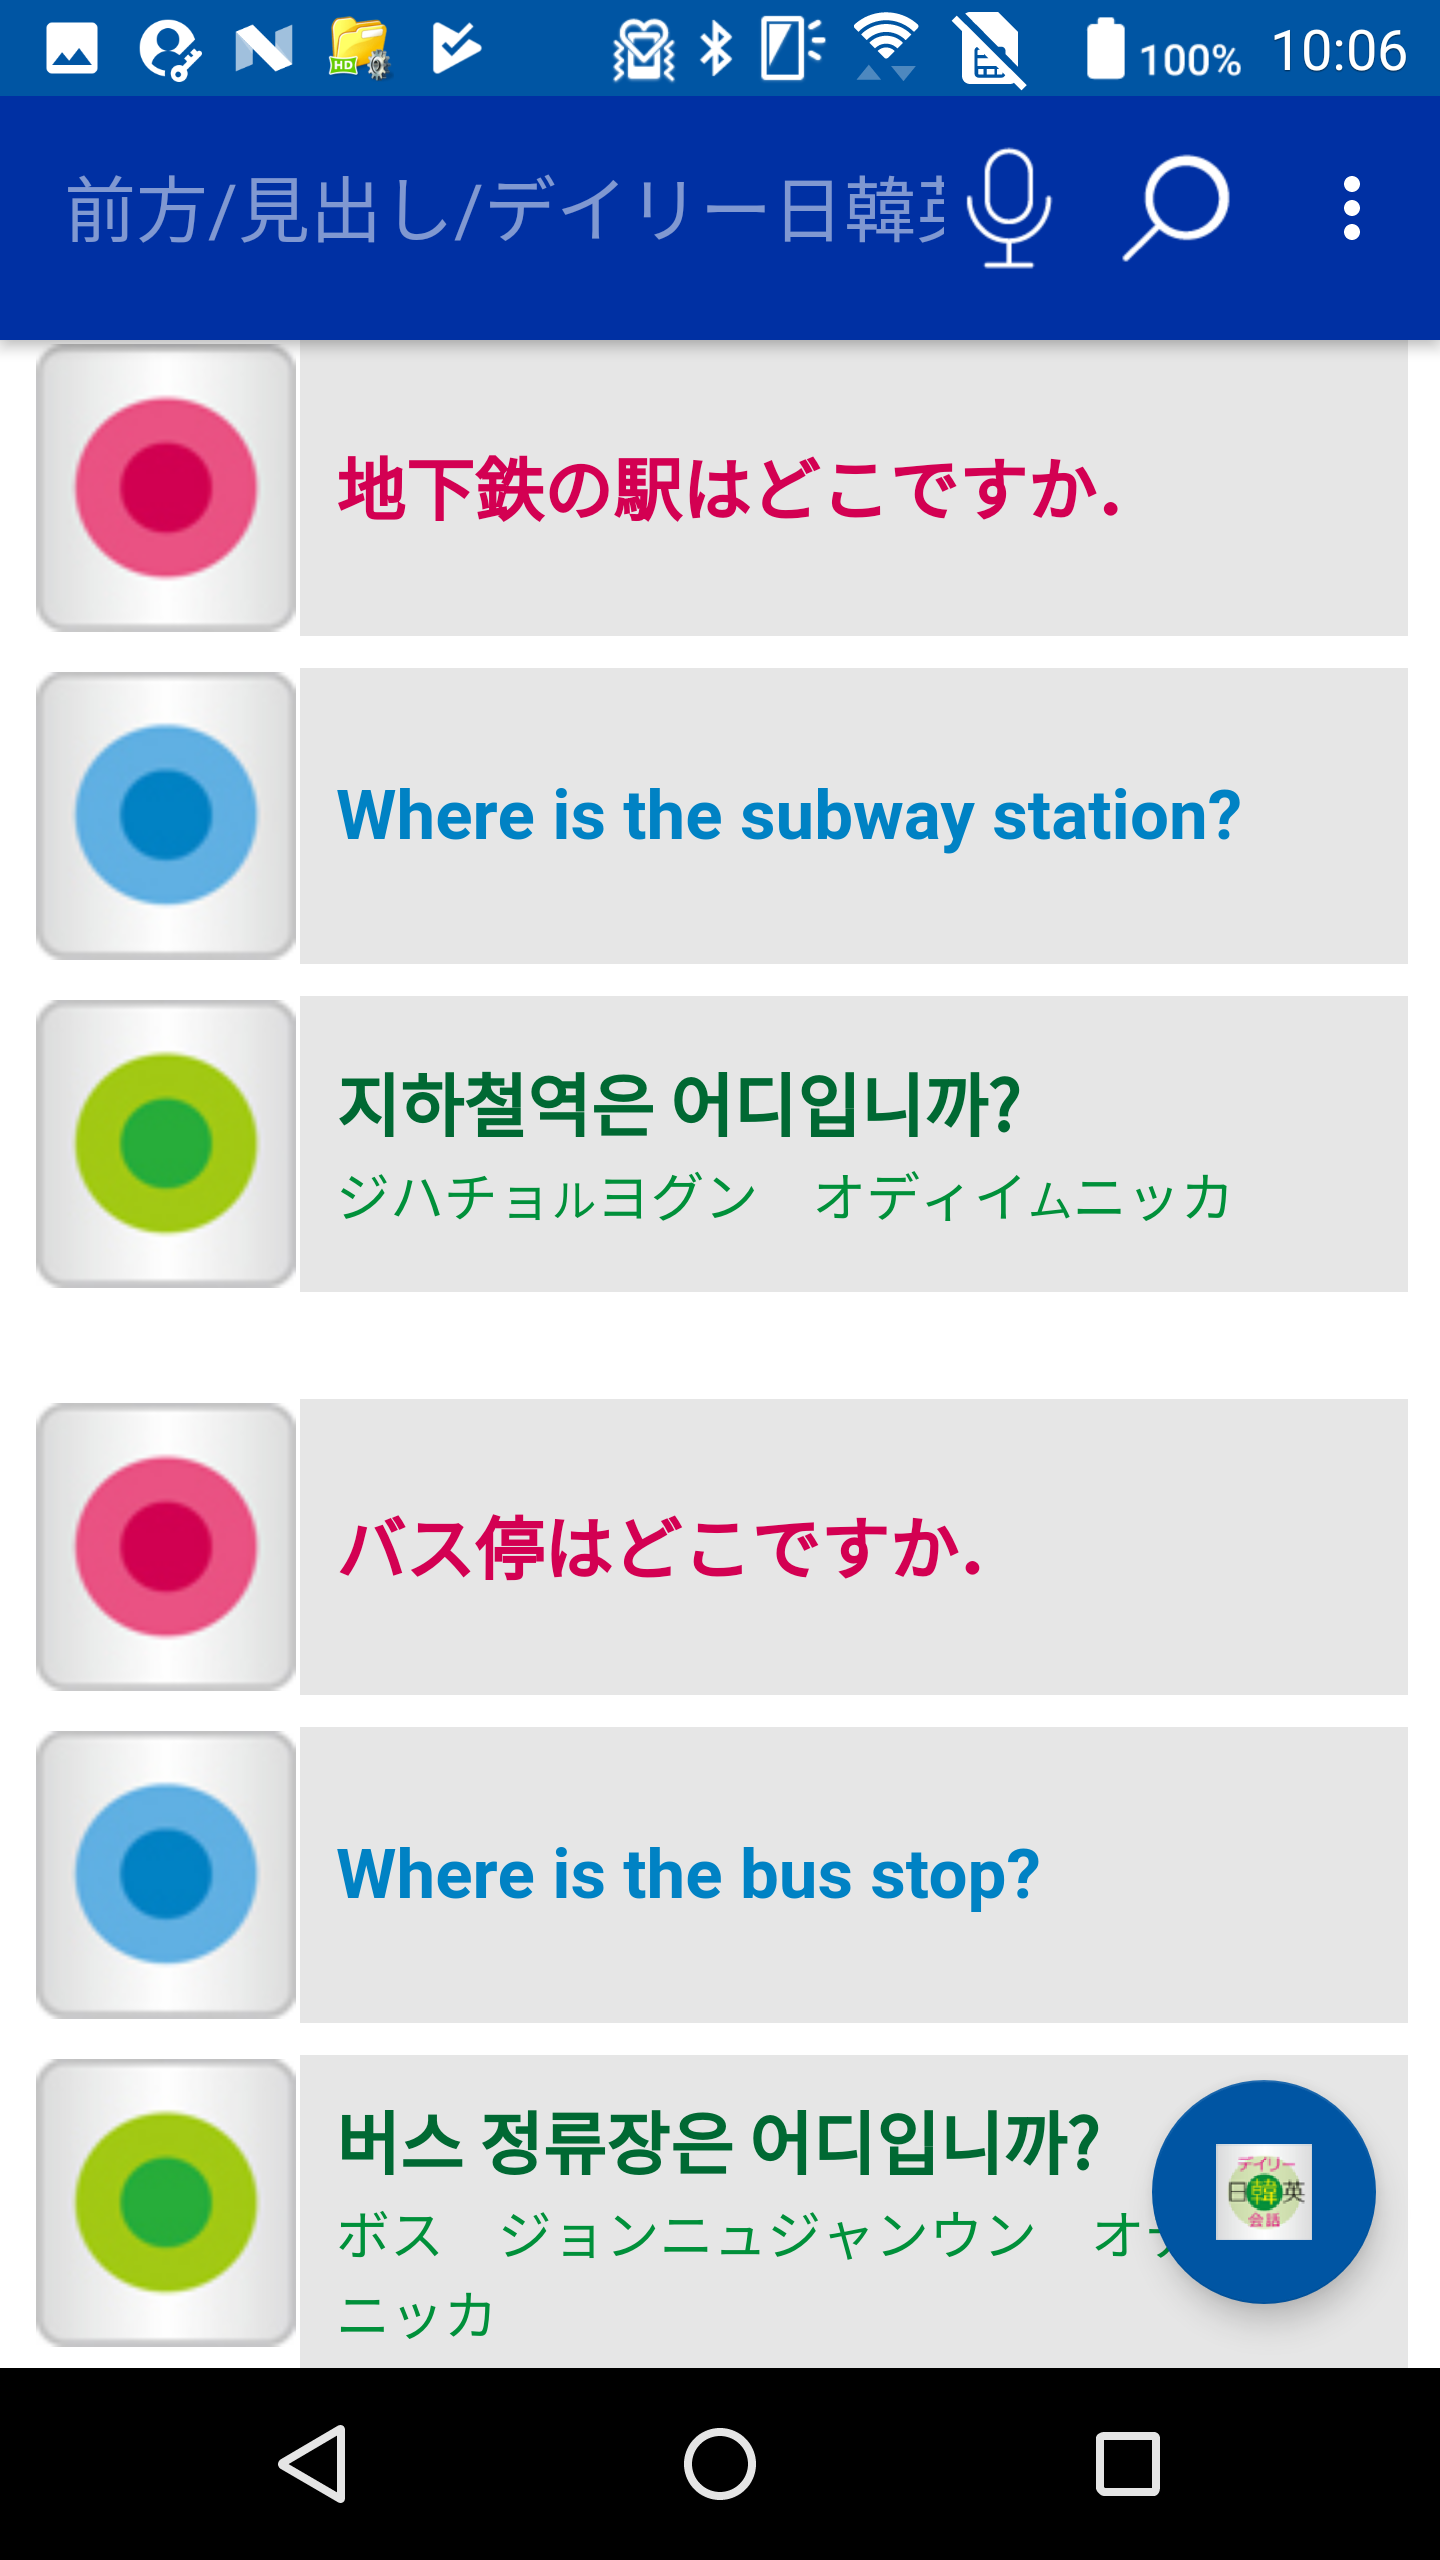Play Korean audio for 지하철역은 어디입니까

coord(166,1144)
